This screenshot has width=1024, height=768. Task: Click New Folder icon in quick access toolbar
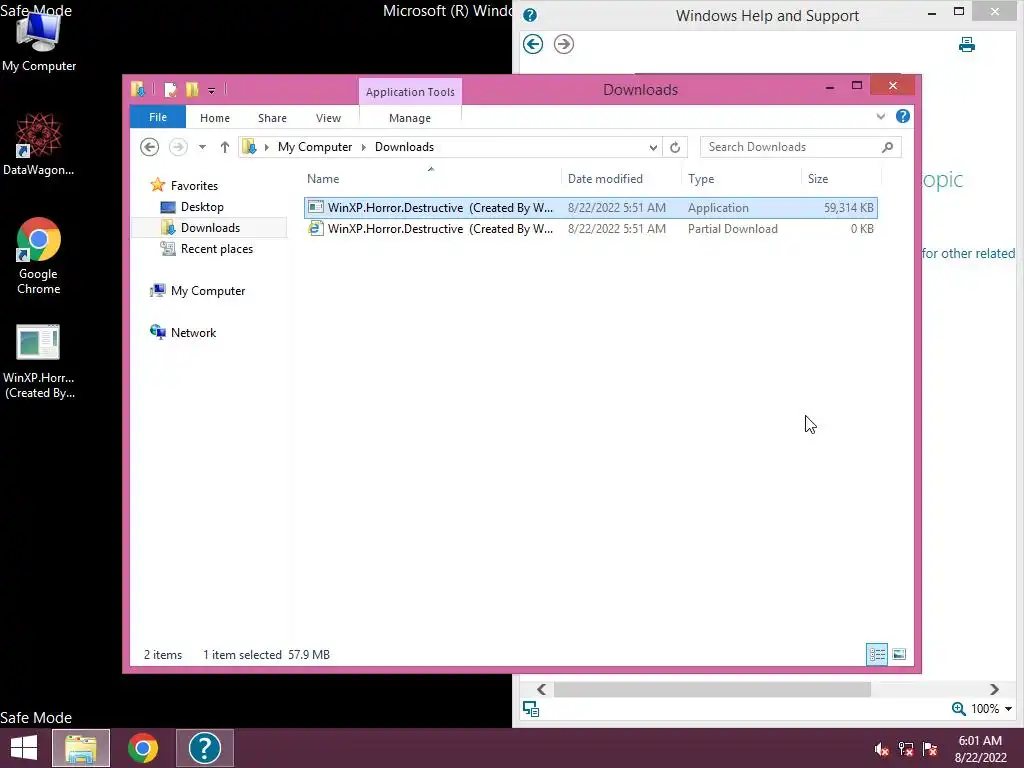tap(192, 90)
